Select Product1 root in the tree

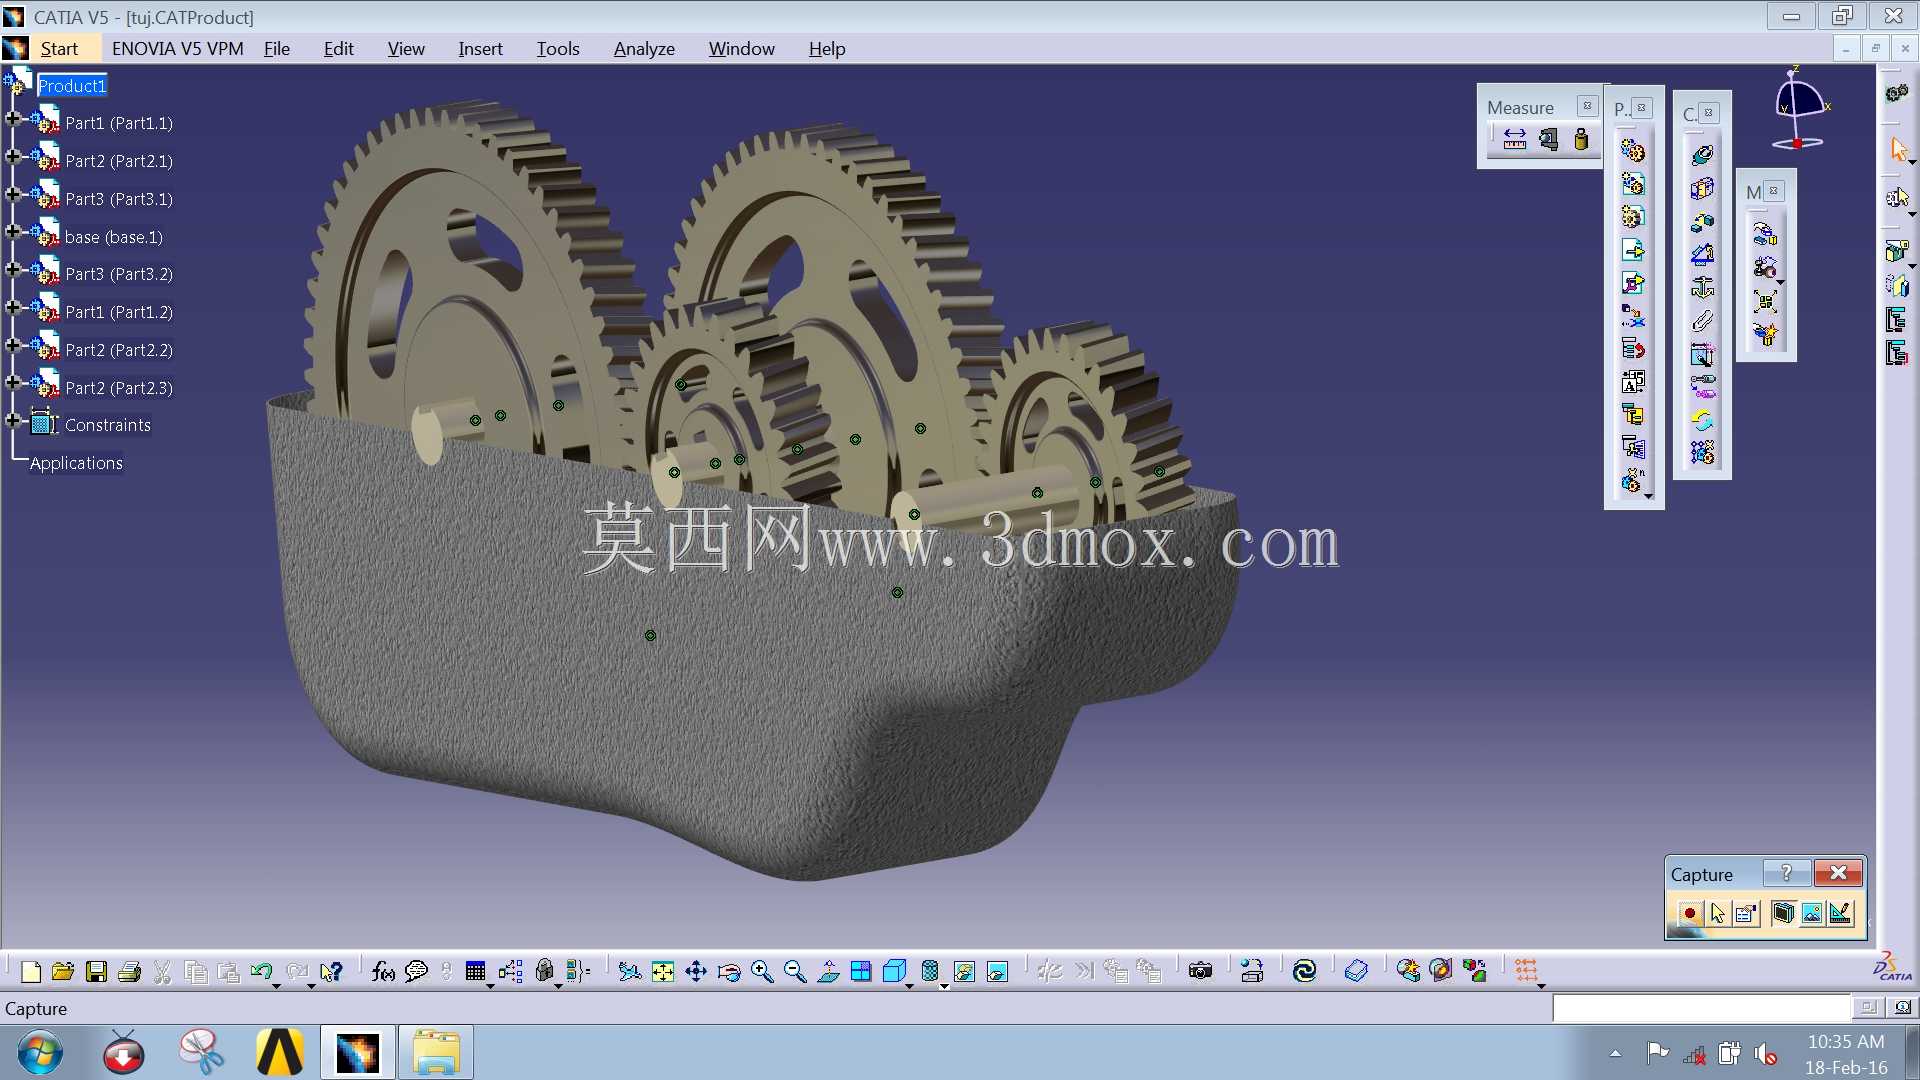72,86
